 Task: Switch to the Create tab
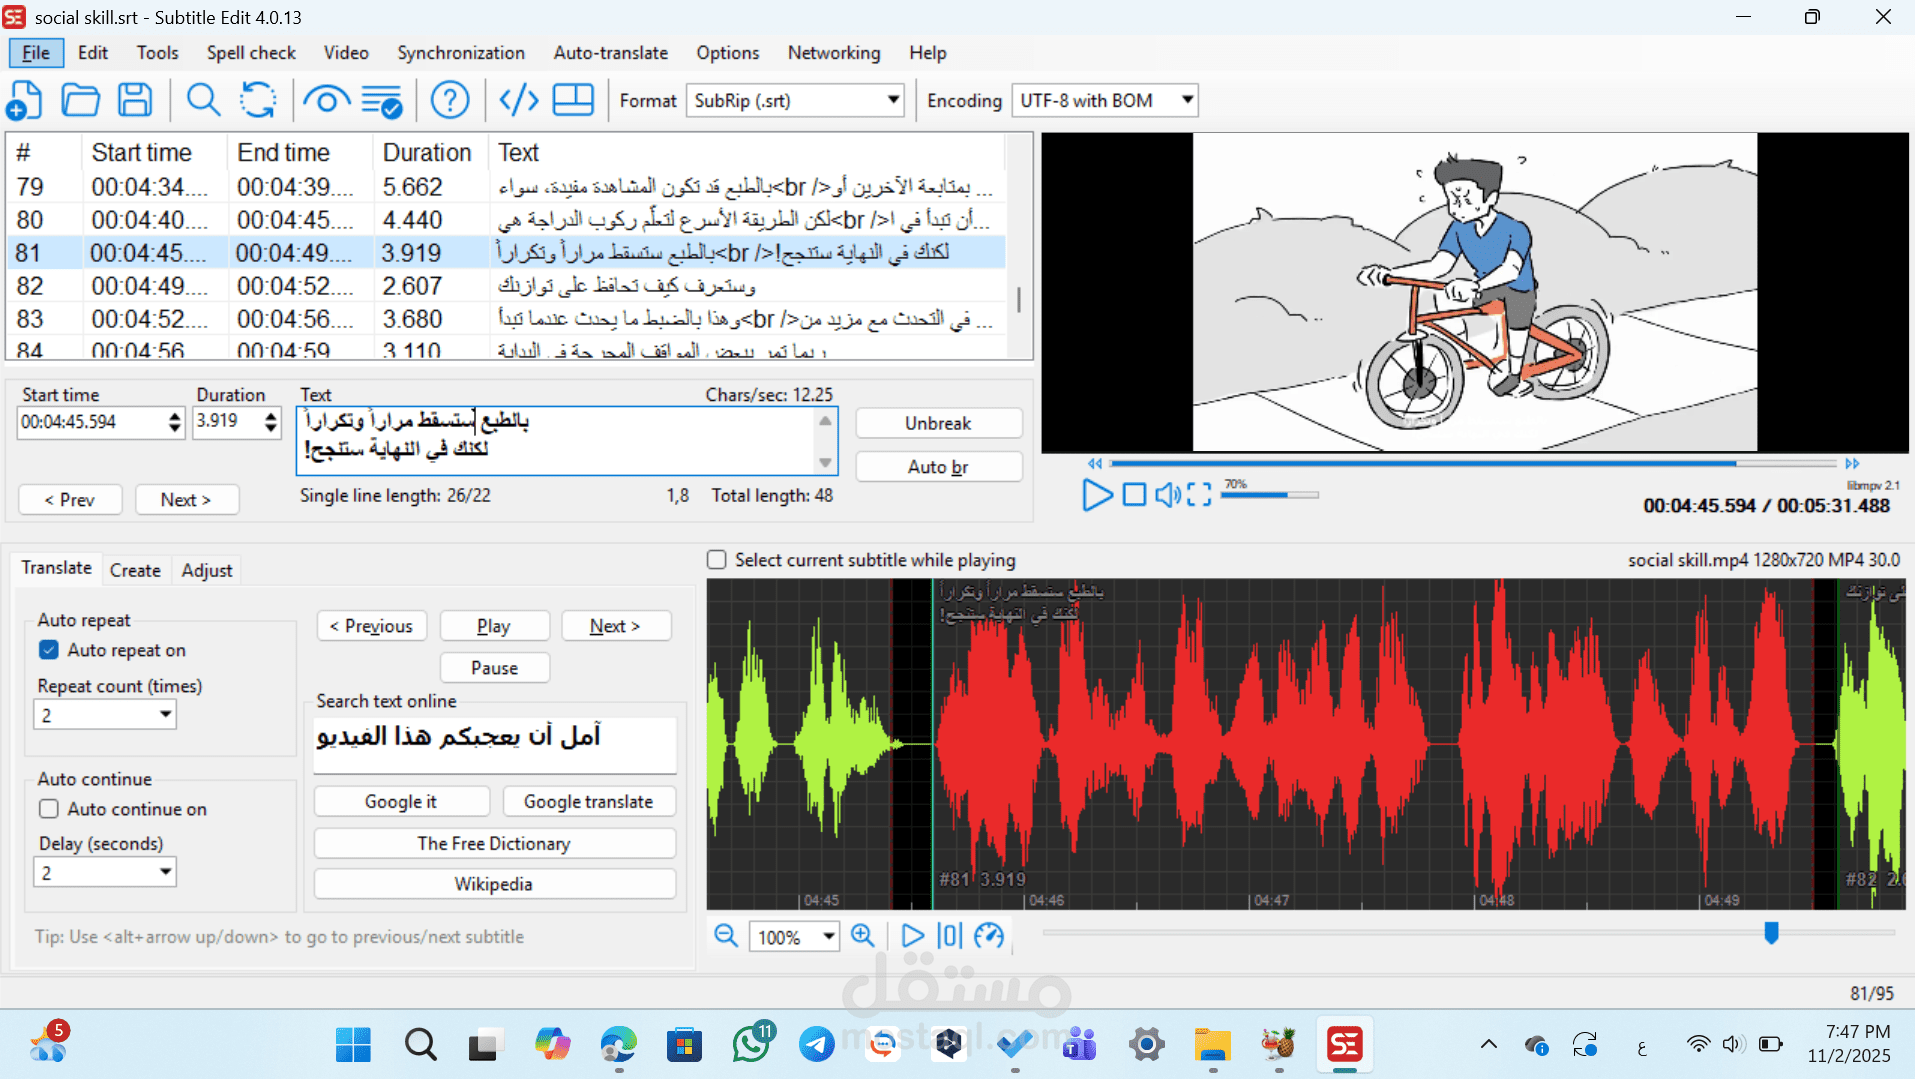135,570
